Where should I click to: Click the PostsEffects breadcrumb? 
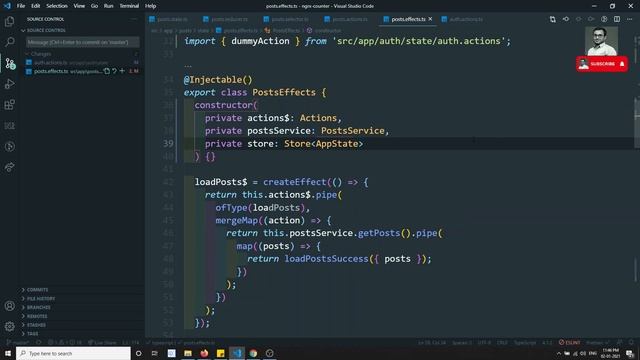283,31
